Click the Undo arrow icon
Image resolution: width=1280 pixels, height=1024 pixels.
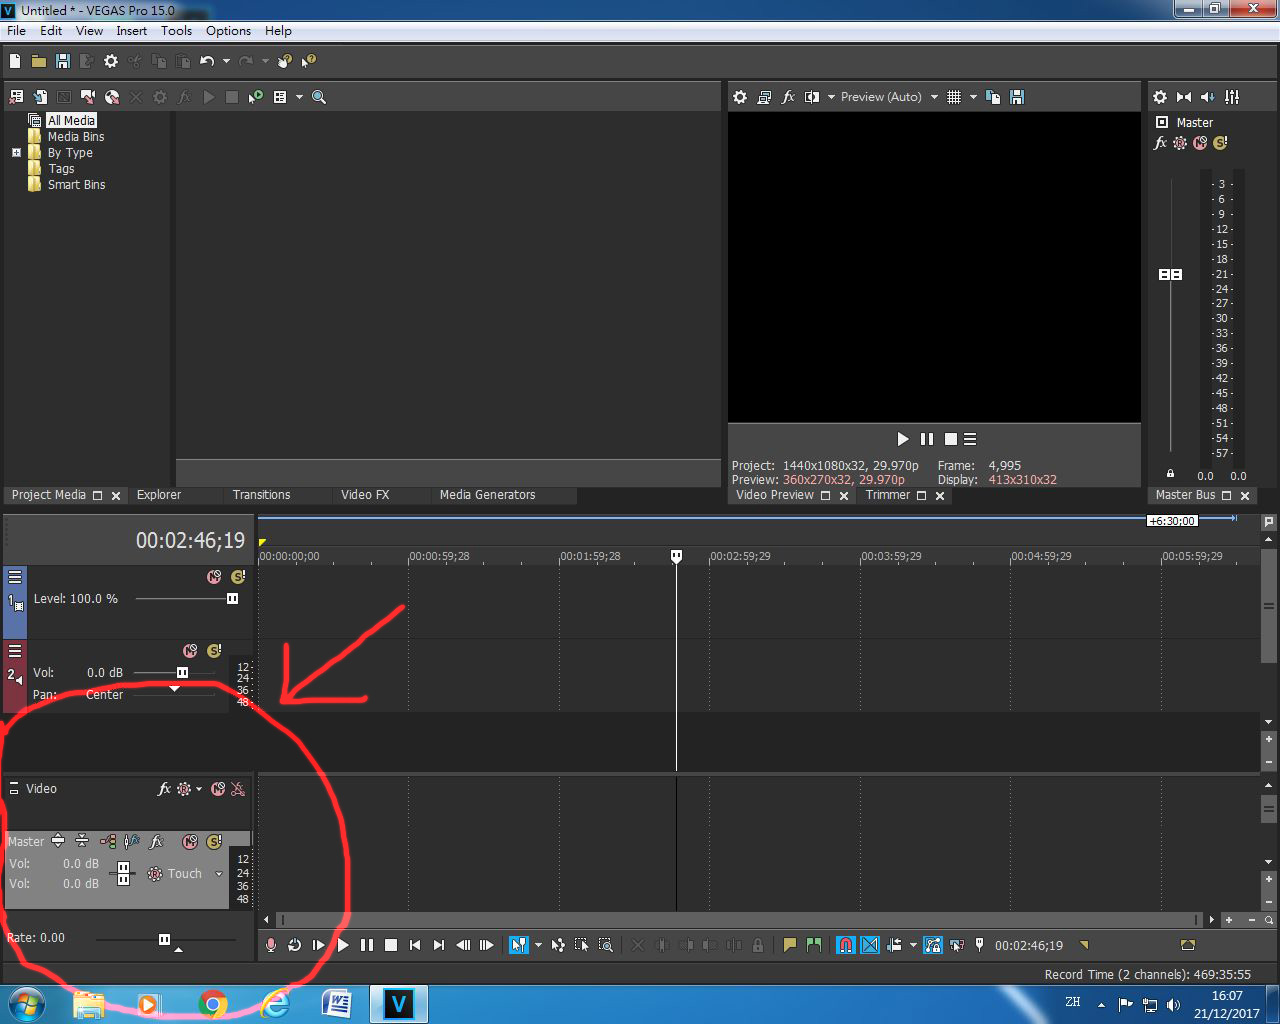tap(207, 61)
